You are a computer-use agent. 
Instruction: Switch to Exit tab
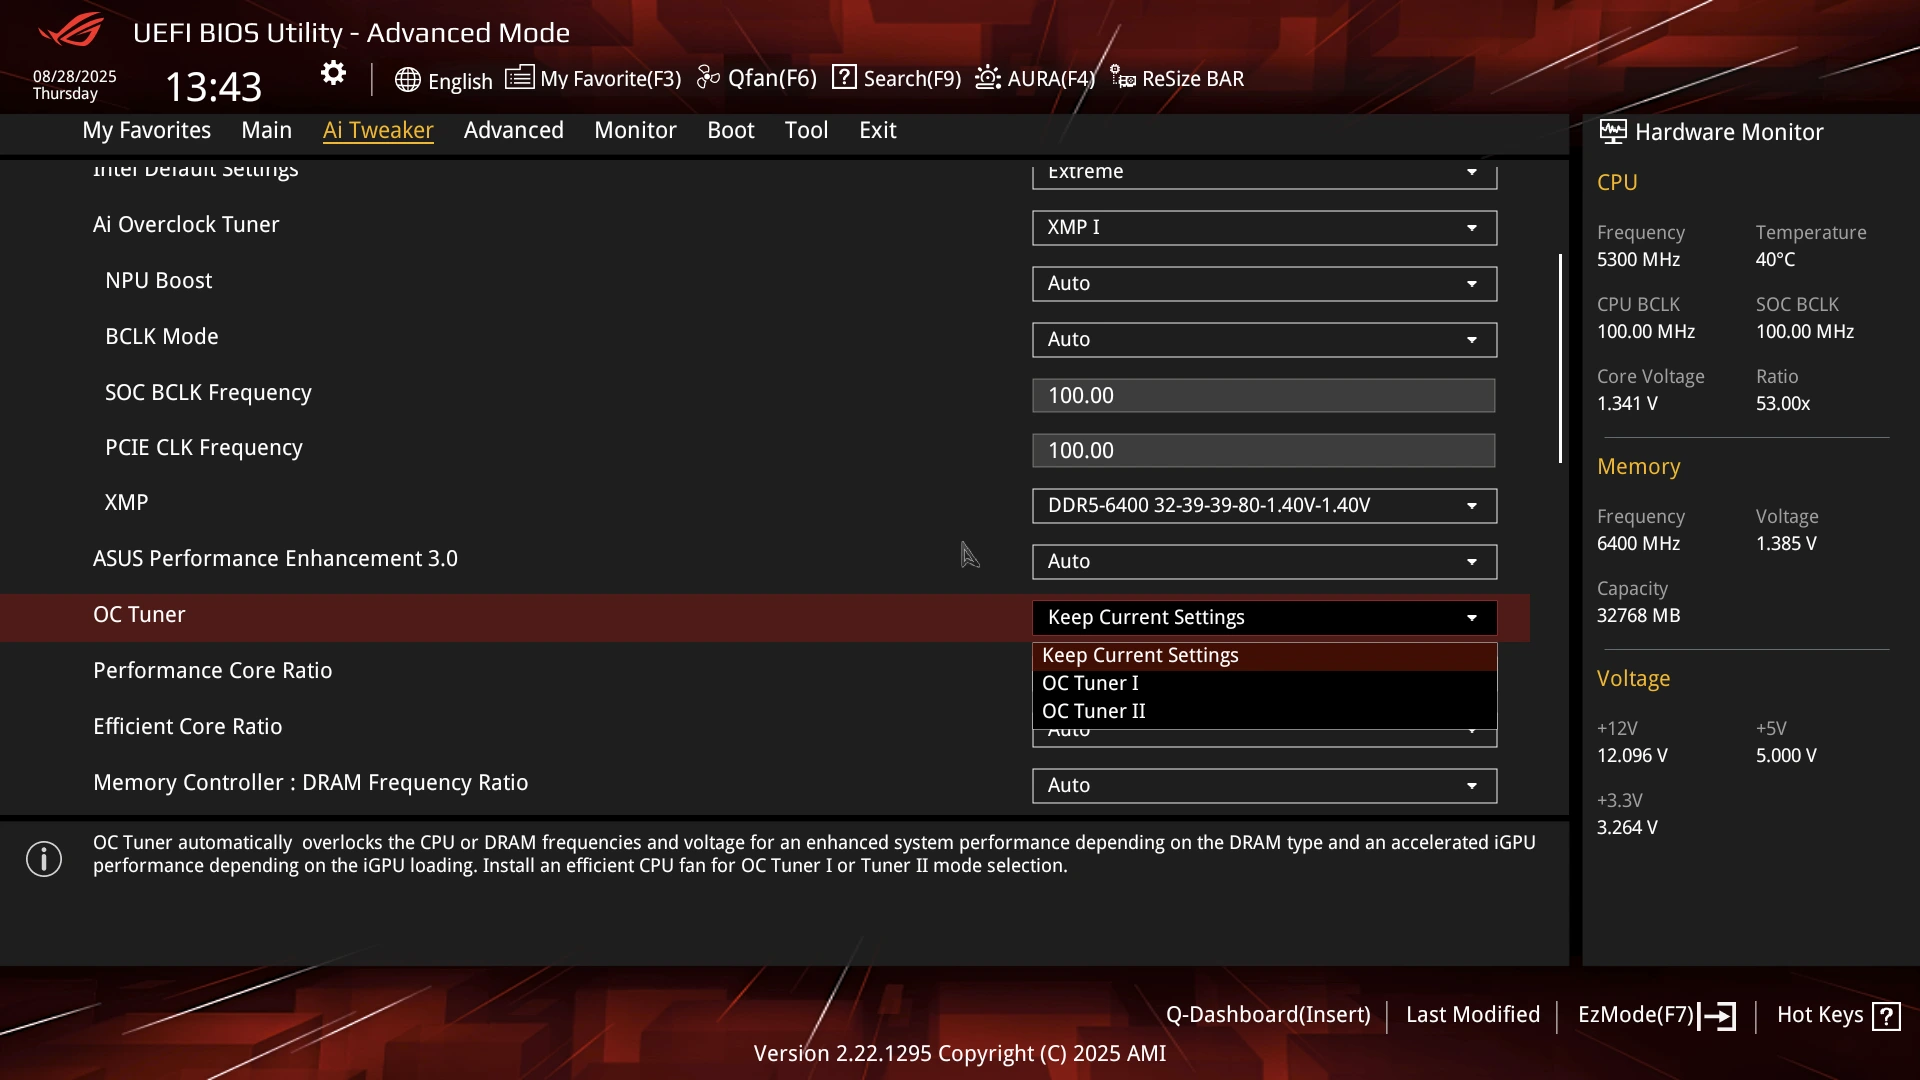pyautogui.click(x=878, y=130)
